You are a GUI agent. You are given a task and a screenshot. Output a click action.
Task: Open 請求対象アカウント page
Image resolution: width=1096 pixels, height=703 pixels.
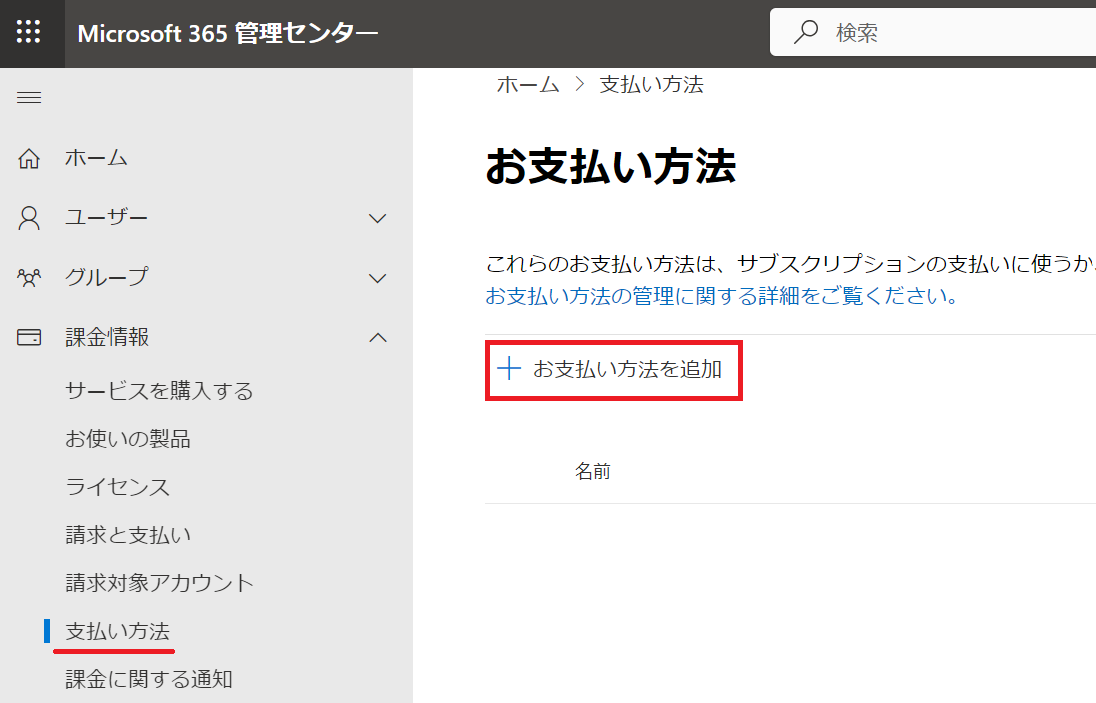pyautogui.click(x=159, y=583)
